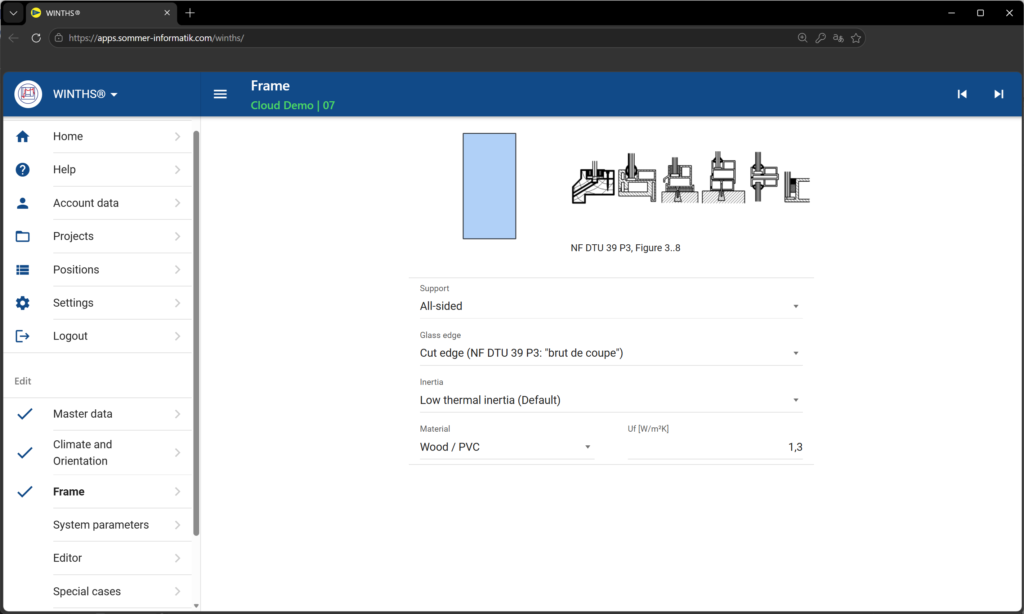Close the WINTHS browser tab

(x=167, y=13)
